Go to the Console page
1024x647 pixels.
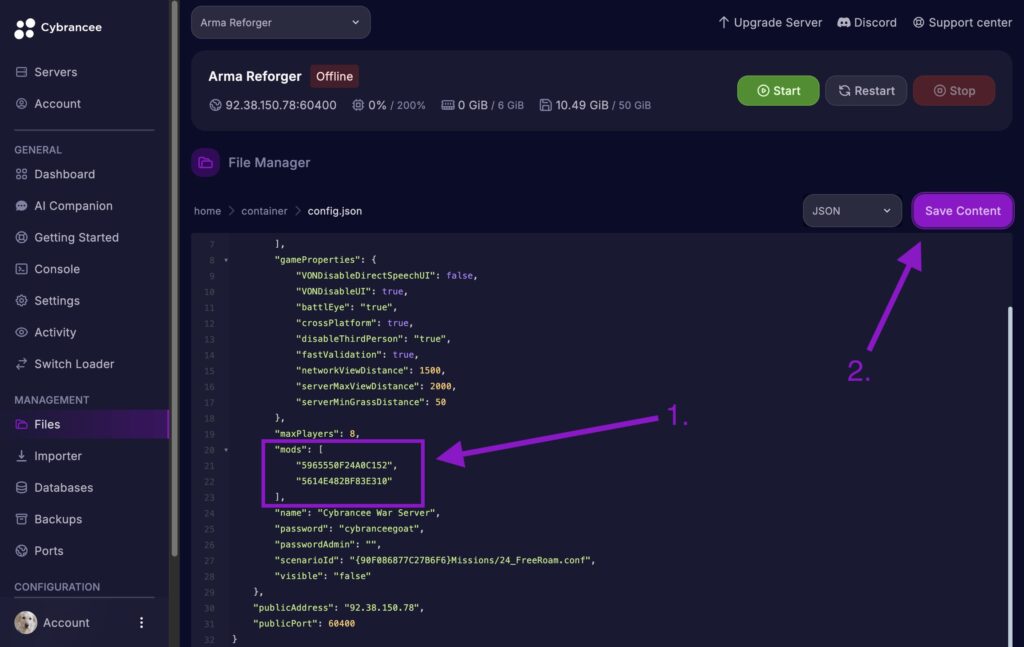coord(57,269)
